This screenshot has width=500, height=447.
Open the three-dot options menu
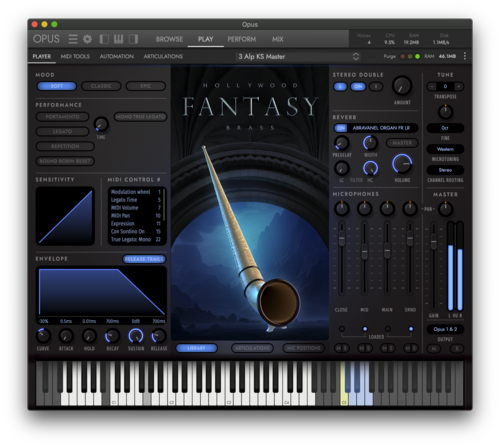pyautogui.click(x=465, y=56)
